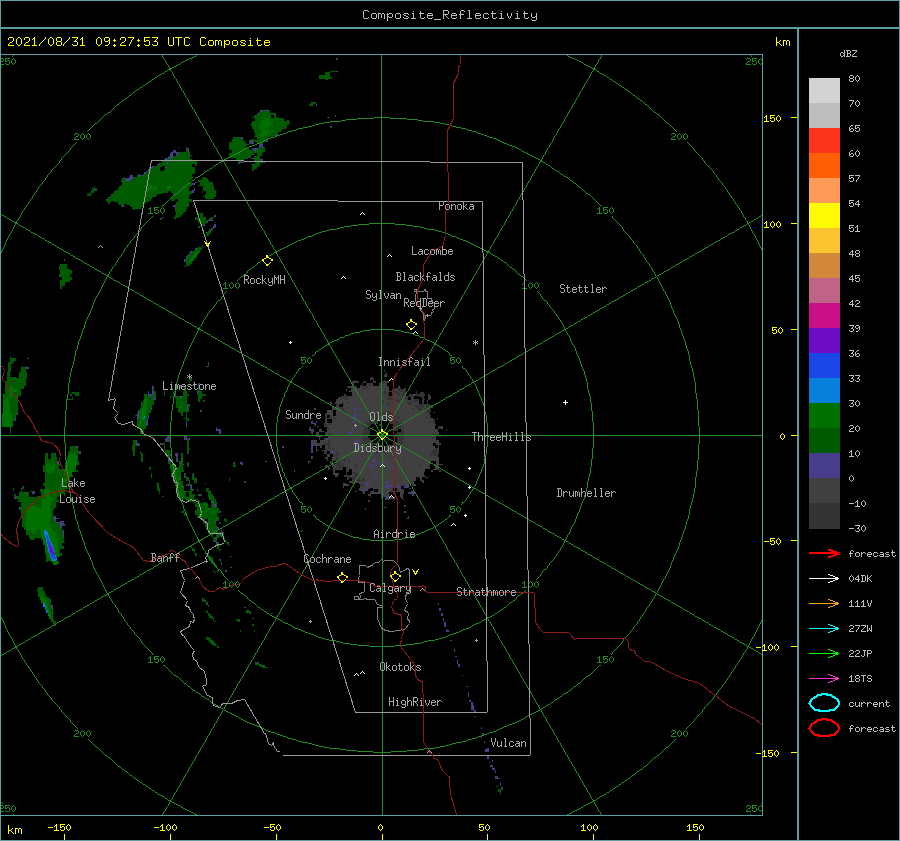Image resolution: width=900 pixels, height=841 pixels.
Task: Click the red forecast ellipse in the legend
Action: click(824, 728)
